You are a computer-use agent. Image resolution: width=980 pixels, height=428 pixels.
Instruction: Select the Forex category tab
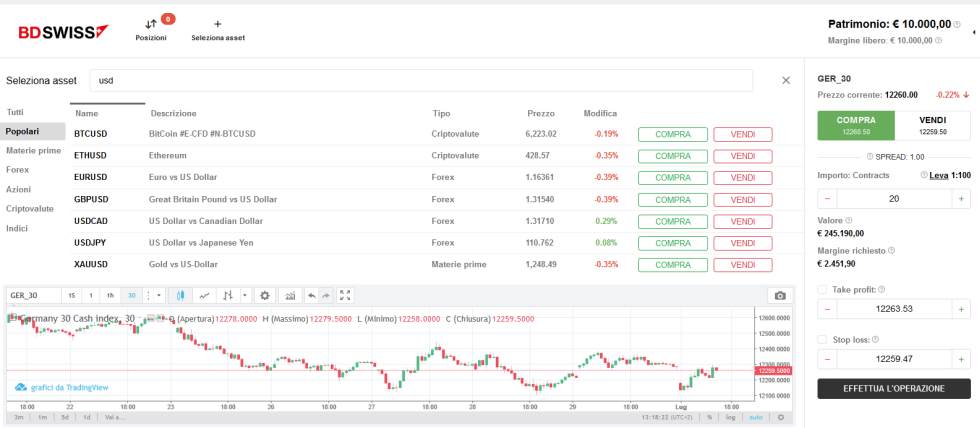(x=18, y=169)
